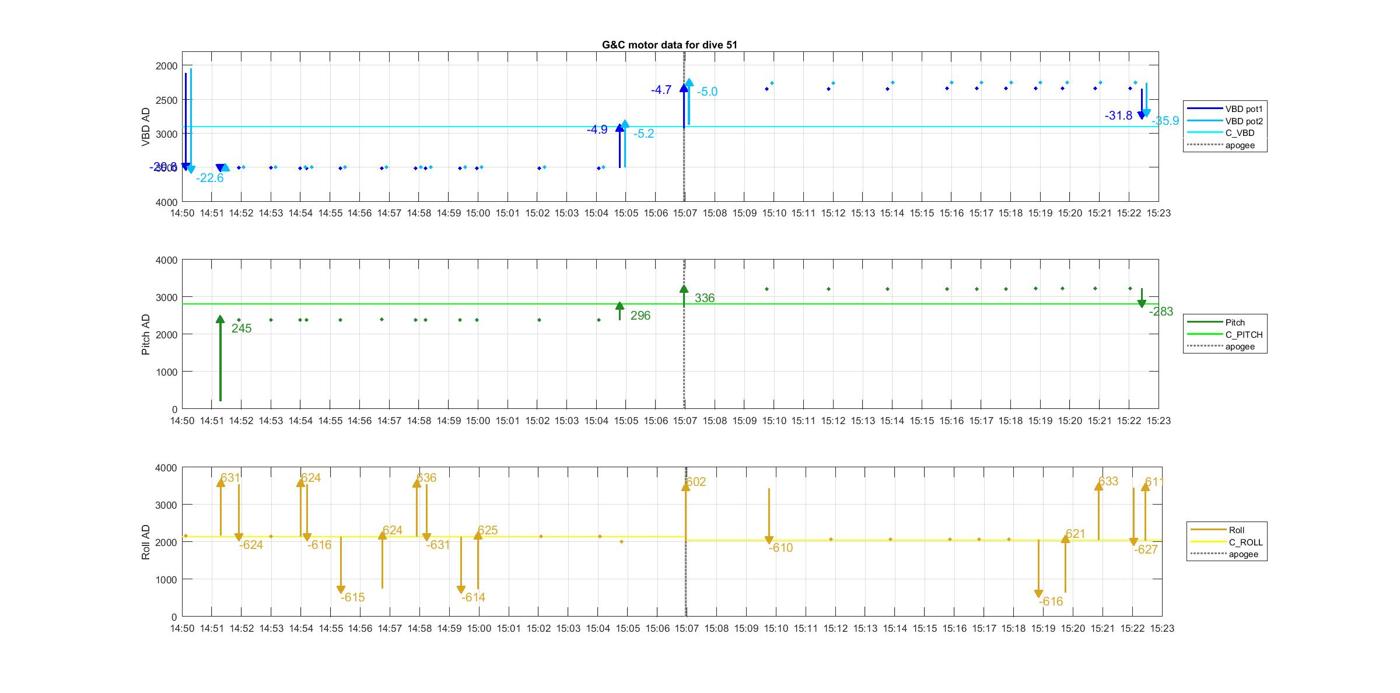
Task: Click the '-614' roll annotation
Action: 473,598
